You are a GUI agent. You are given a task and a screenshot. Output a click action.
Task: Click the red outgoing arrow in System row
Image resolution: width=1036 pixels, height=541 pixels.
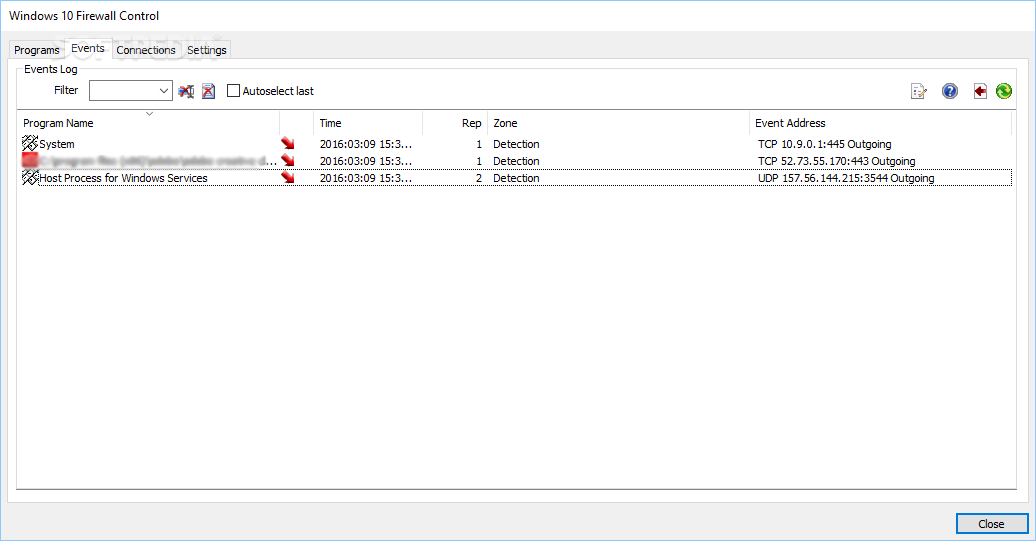point(287,143)
